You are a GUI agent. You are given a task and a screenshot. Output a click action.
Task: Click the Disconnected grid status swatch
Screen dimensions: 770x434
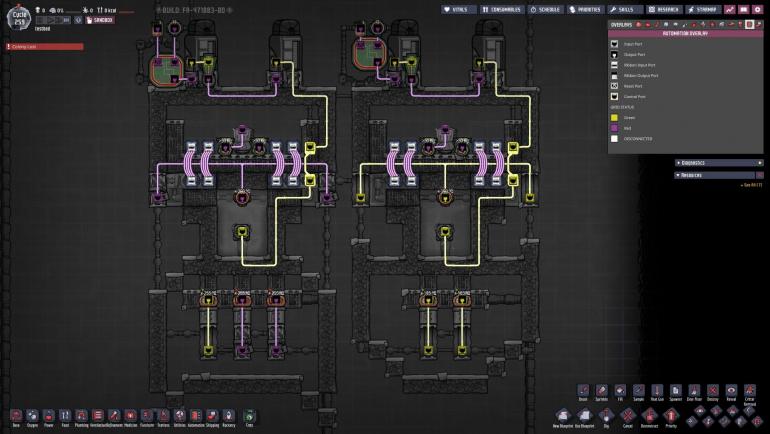(x=614, y=139)
